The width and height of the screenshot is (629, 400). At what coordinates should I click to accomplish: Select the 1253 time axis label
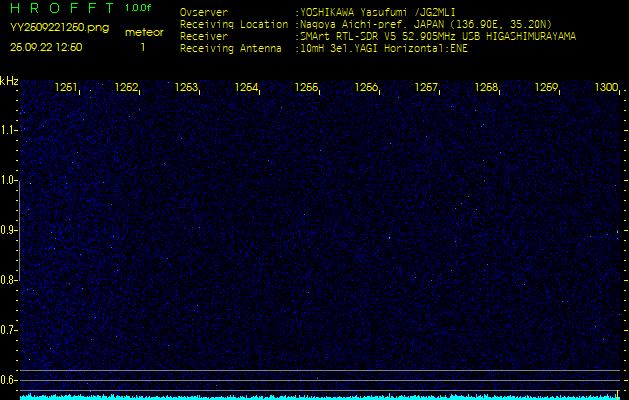pyautogui.click(x=186, y=88)
